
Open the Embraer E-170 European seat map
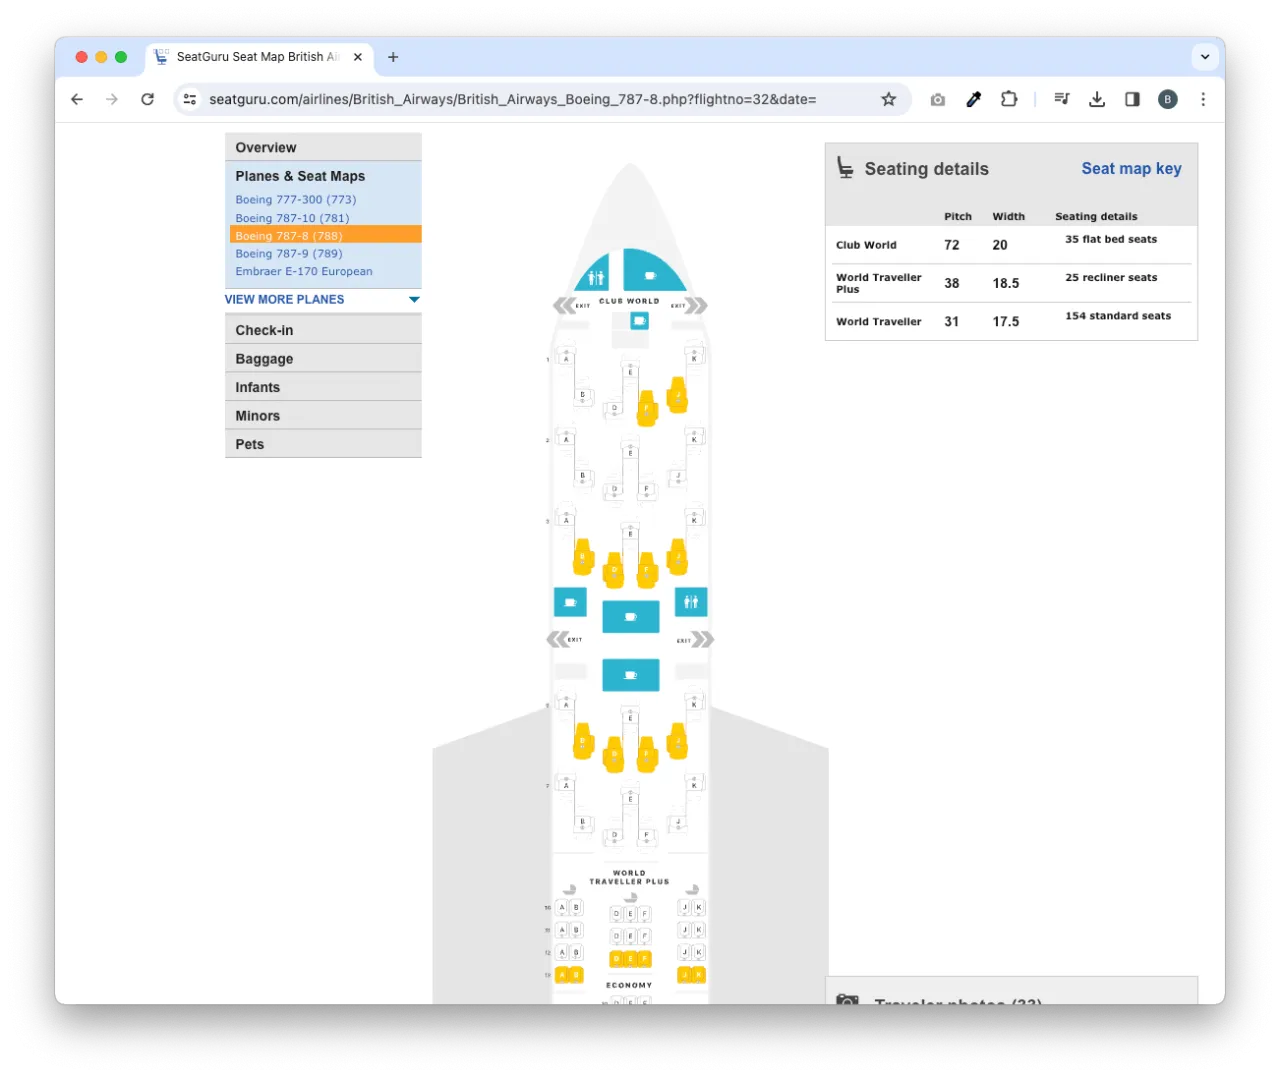[x=304, y=272]
